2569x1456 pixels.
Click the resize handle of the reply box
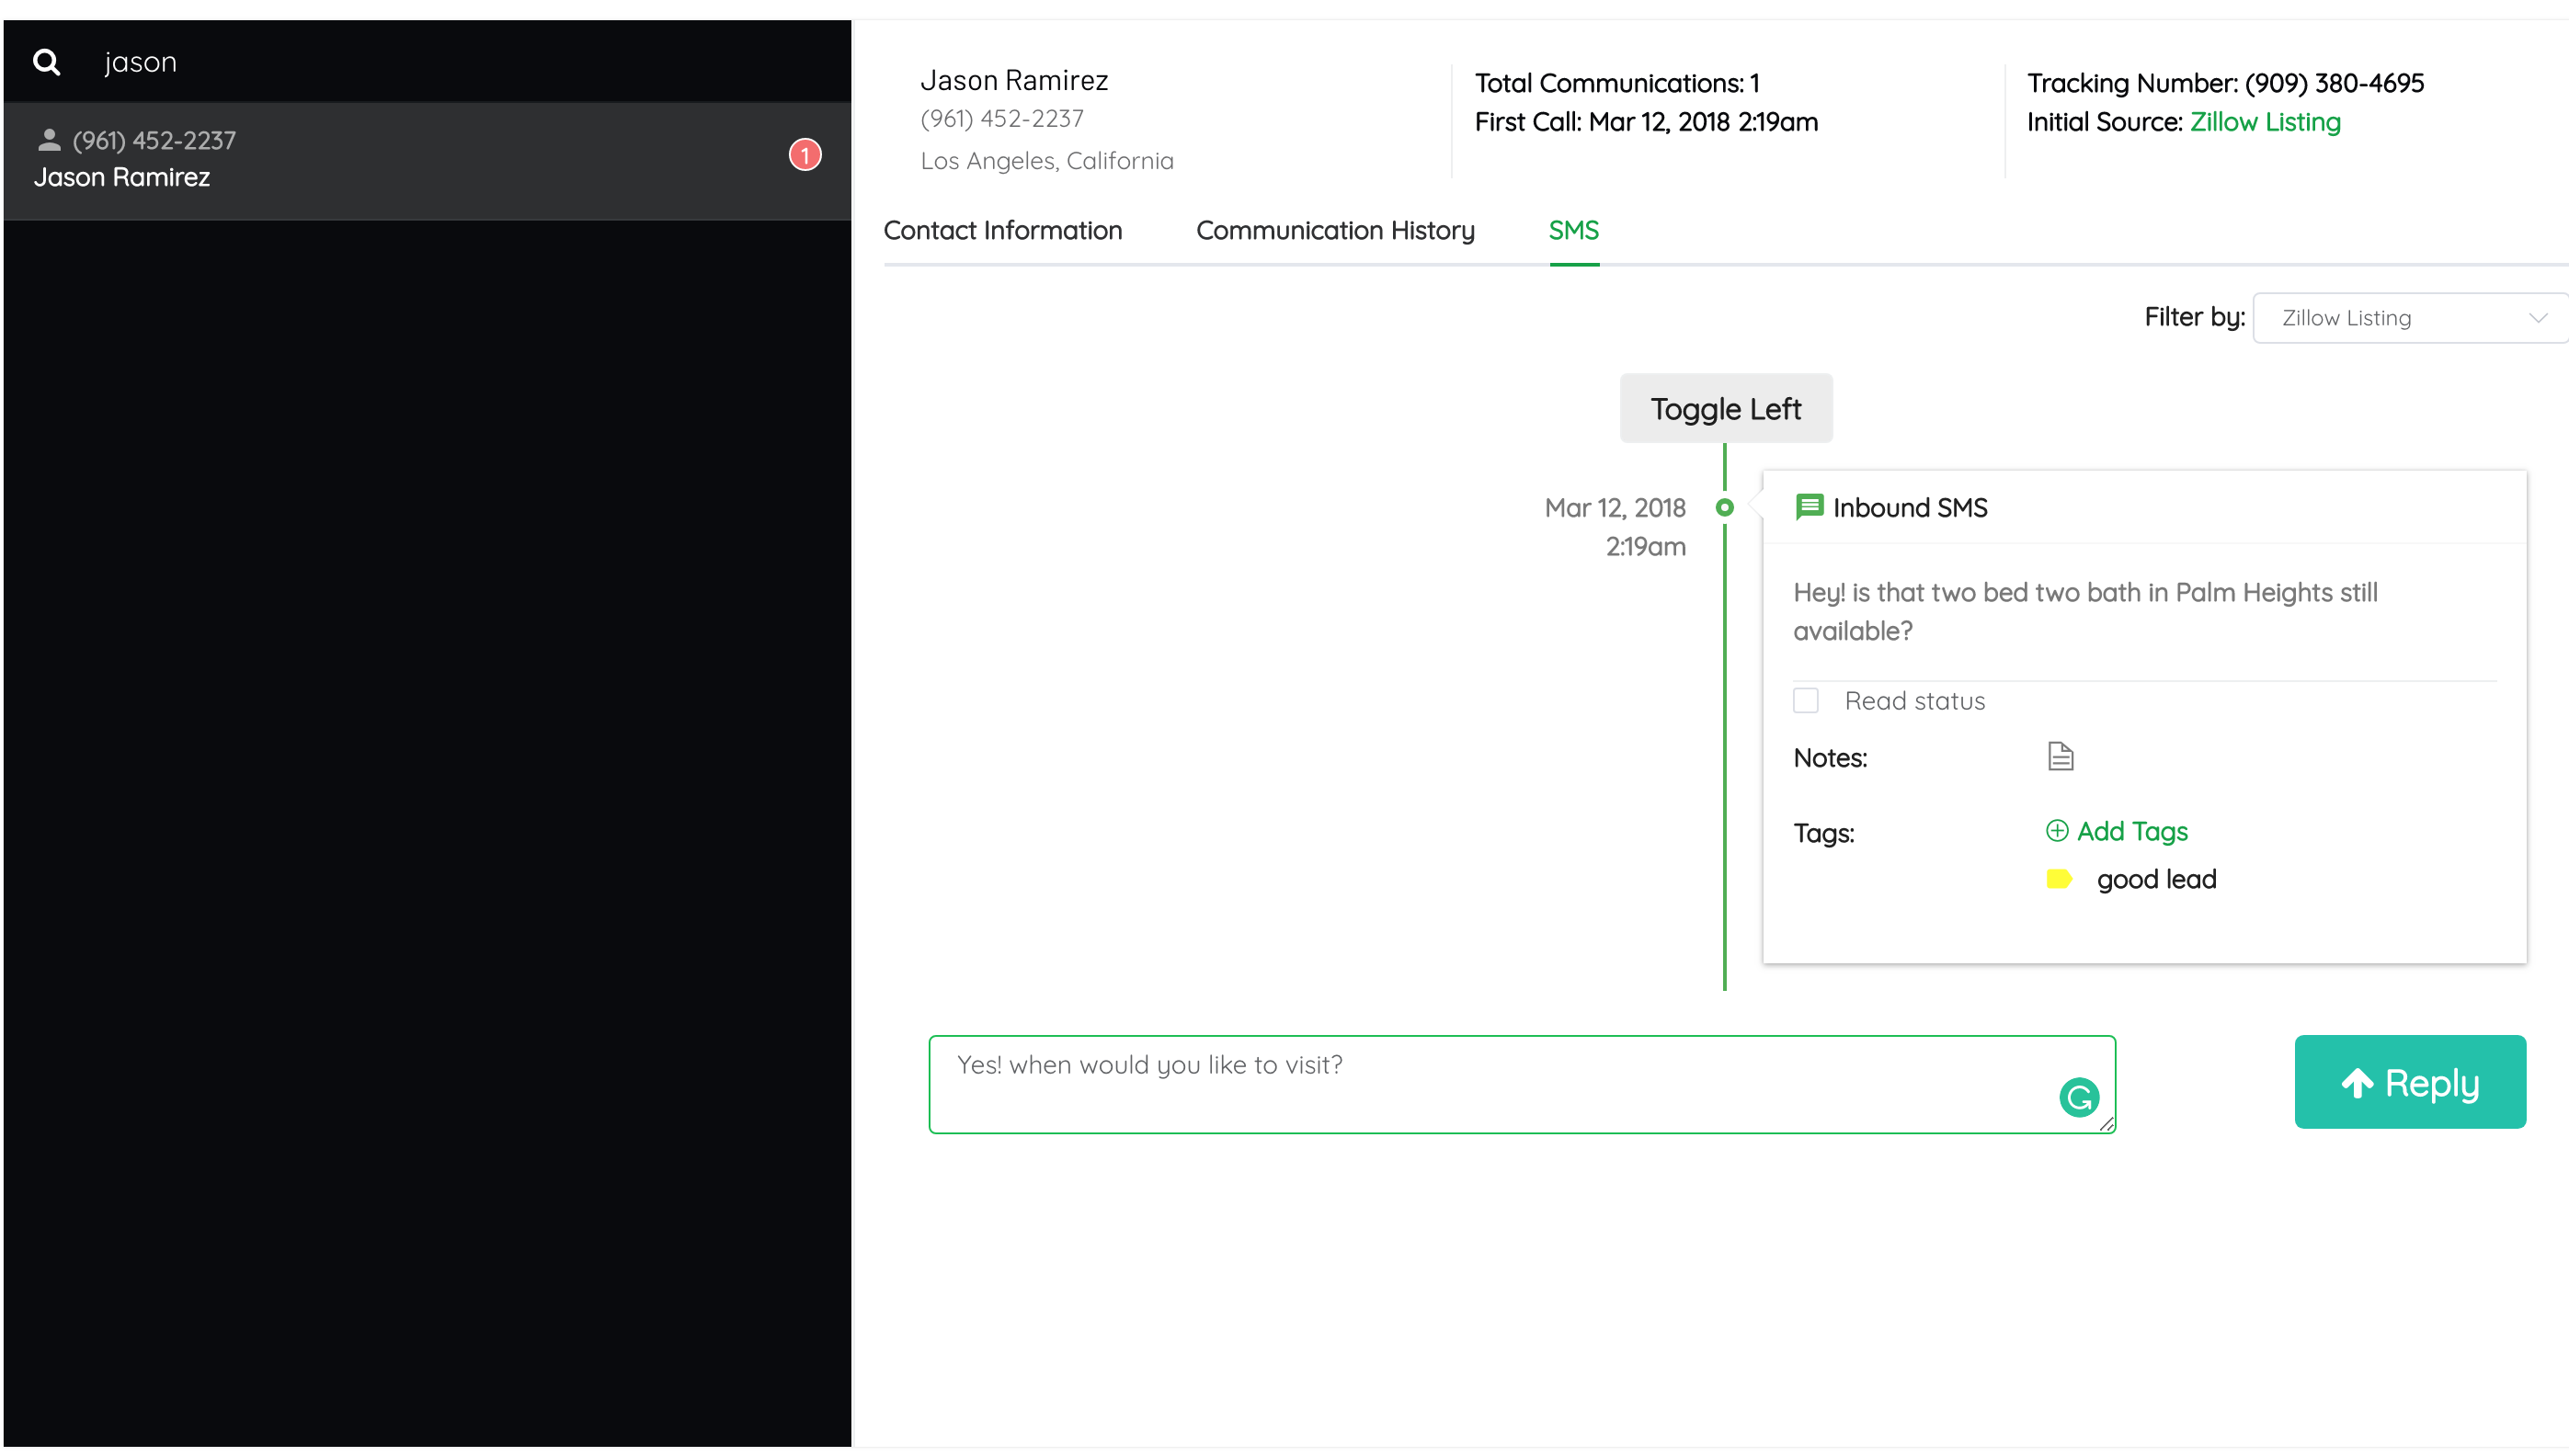[2106, 1124]
